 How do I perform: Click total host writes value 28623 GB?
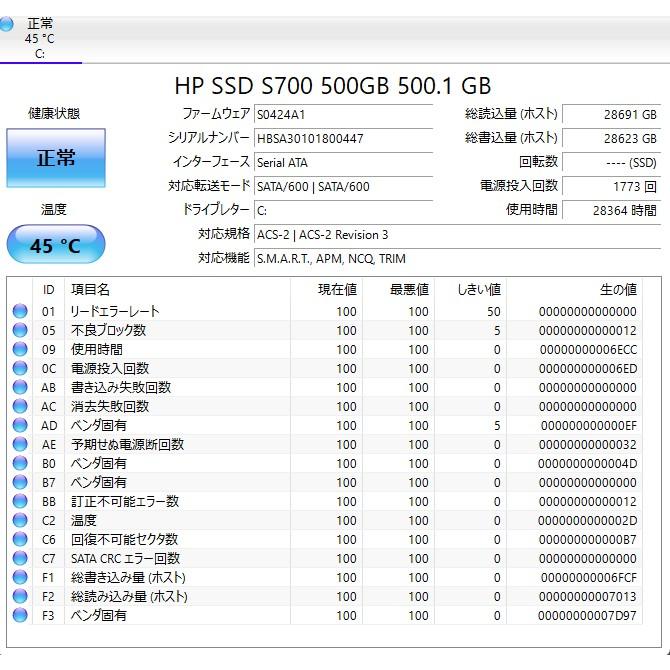(612, 138)
